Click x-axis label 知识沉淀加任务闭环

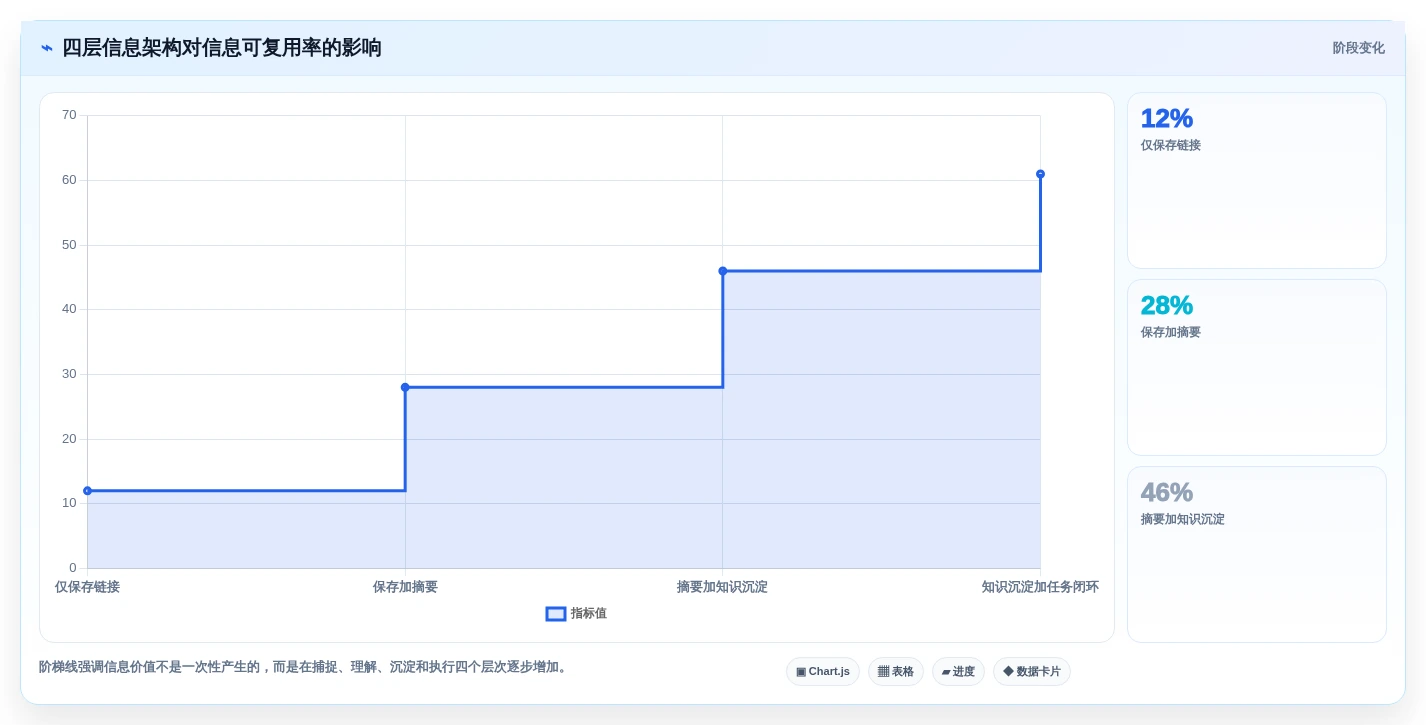pos(1040,587)
